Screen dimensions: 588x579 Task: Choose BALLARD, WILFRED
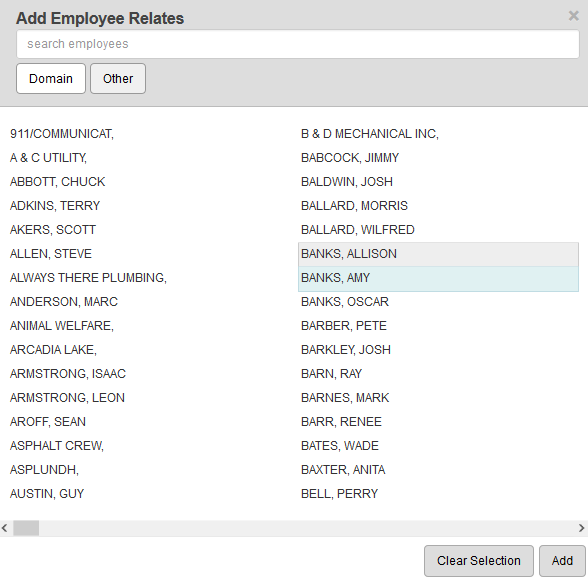coord(358,230)
